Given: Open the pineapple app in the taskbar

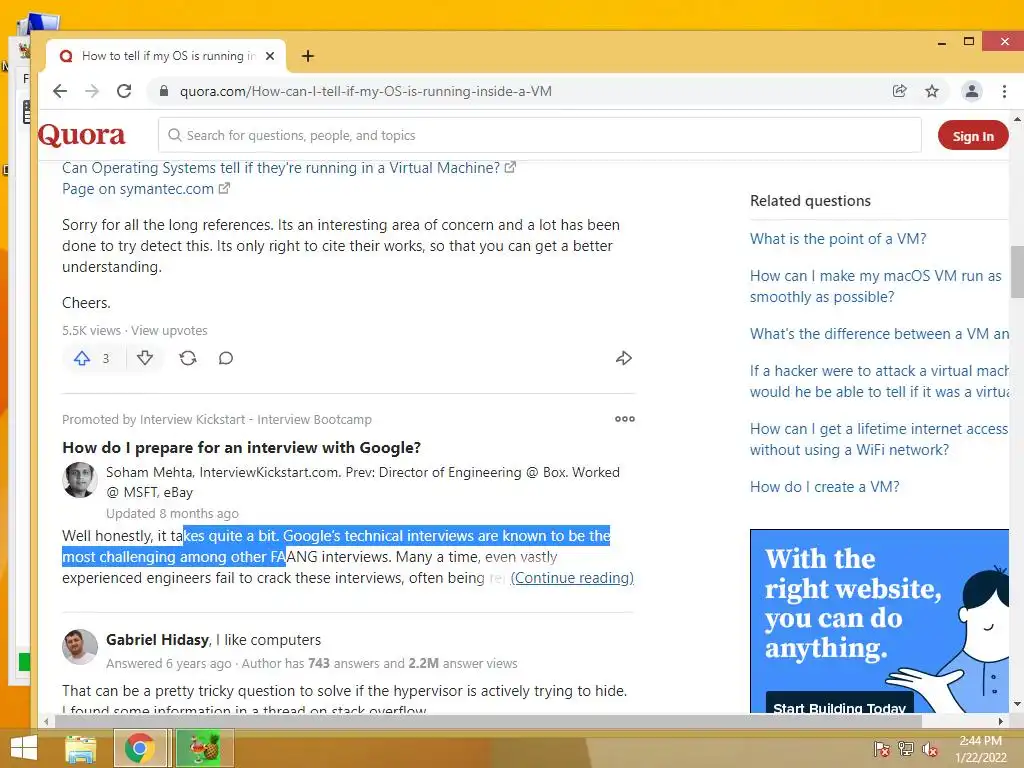Looking at the screenshot, I should 204,748.
